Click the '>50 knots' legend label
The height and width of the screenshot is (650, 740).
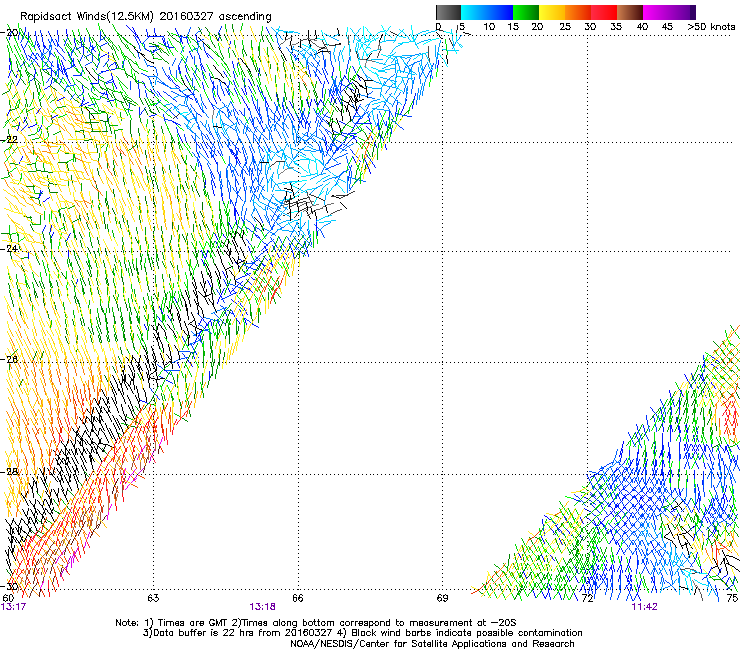tap(711, 27)
